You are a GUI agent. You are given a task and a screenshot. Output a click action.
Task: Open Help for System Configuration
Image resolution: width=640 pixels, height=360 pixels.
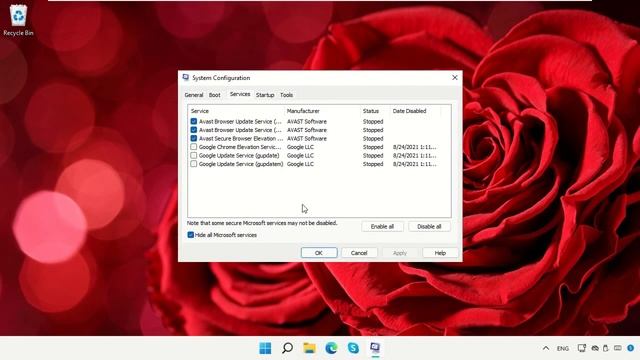click(x=440, y=253)
